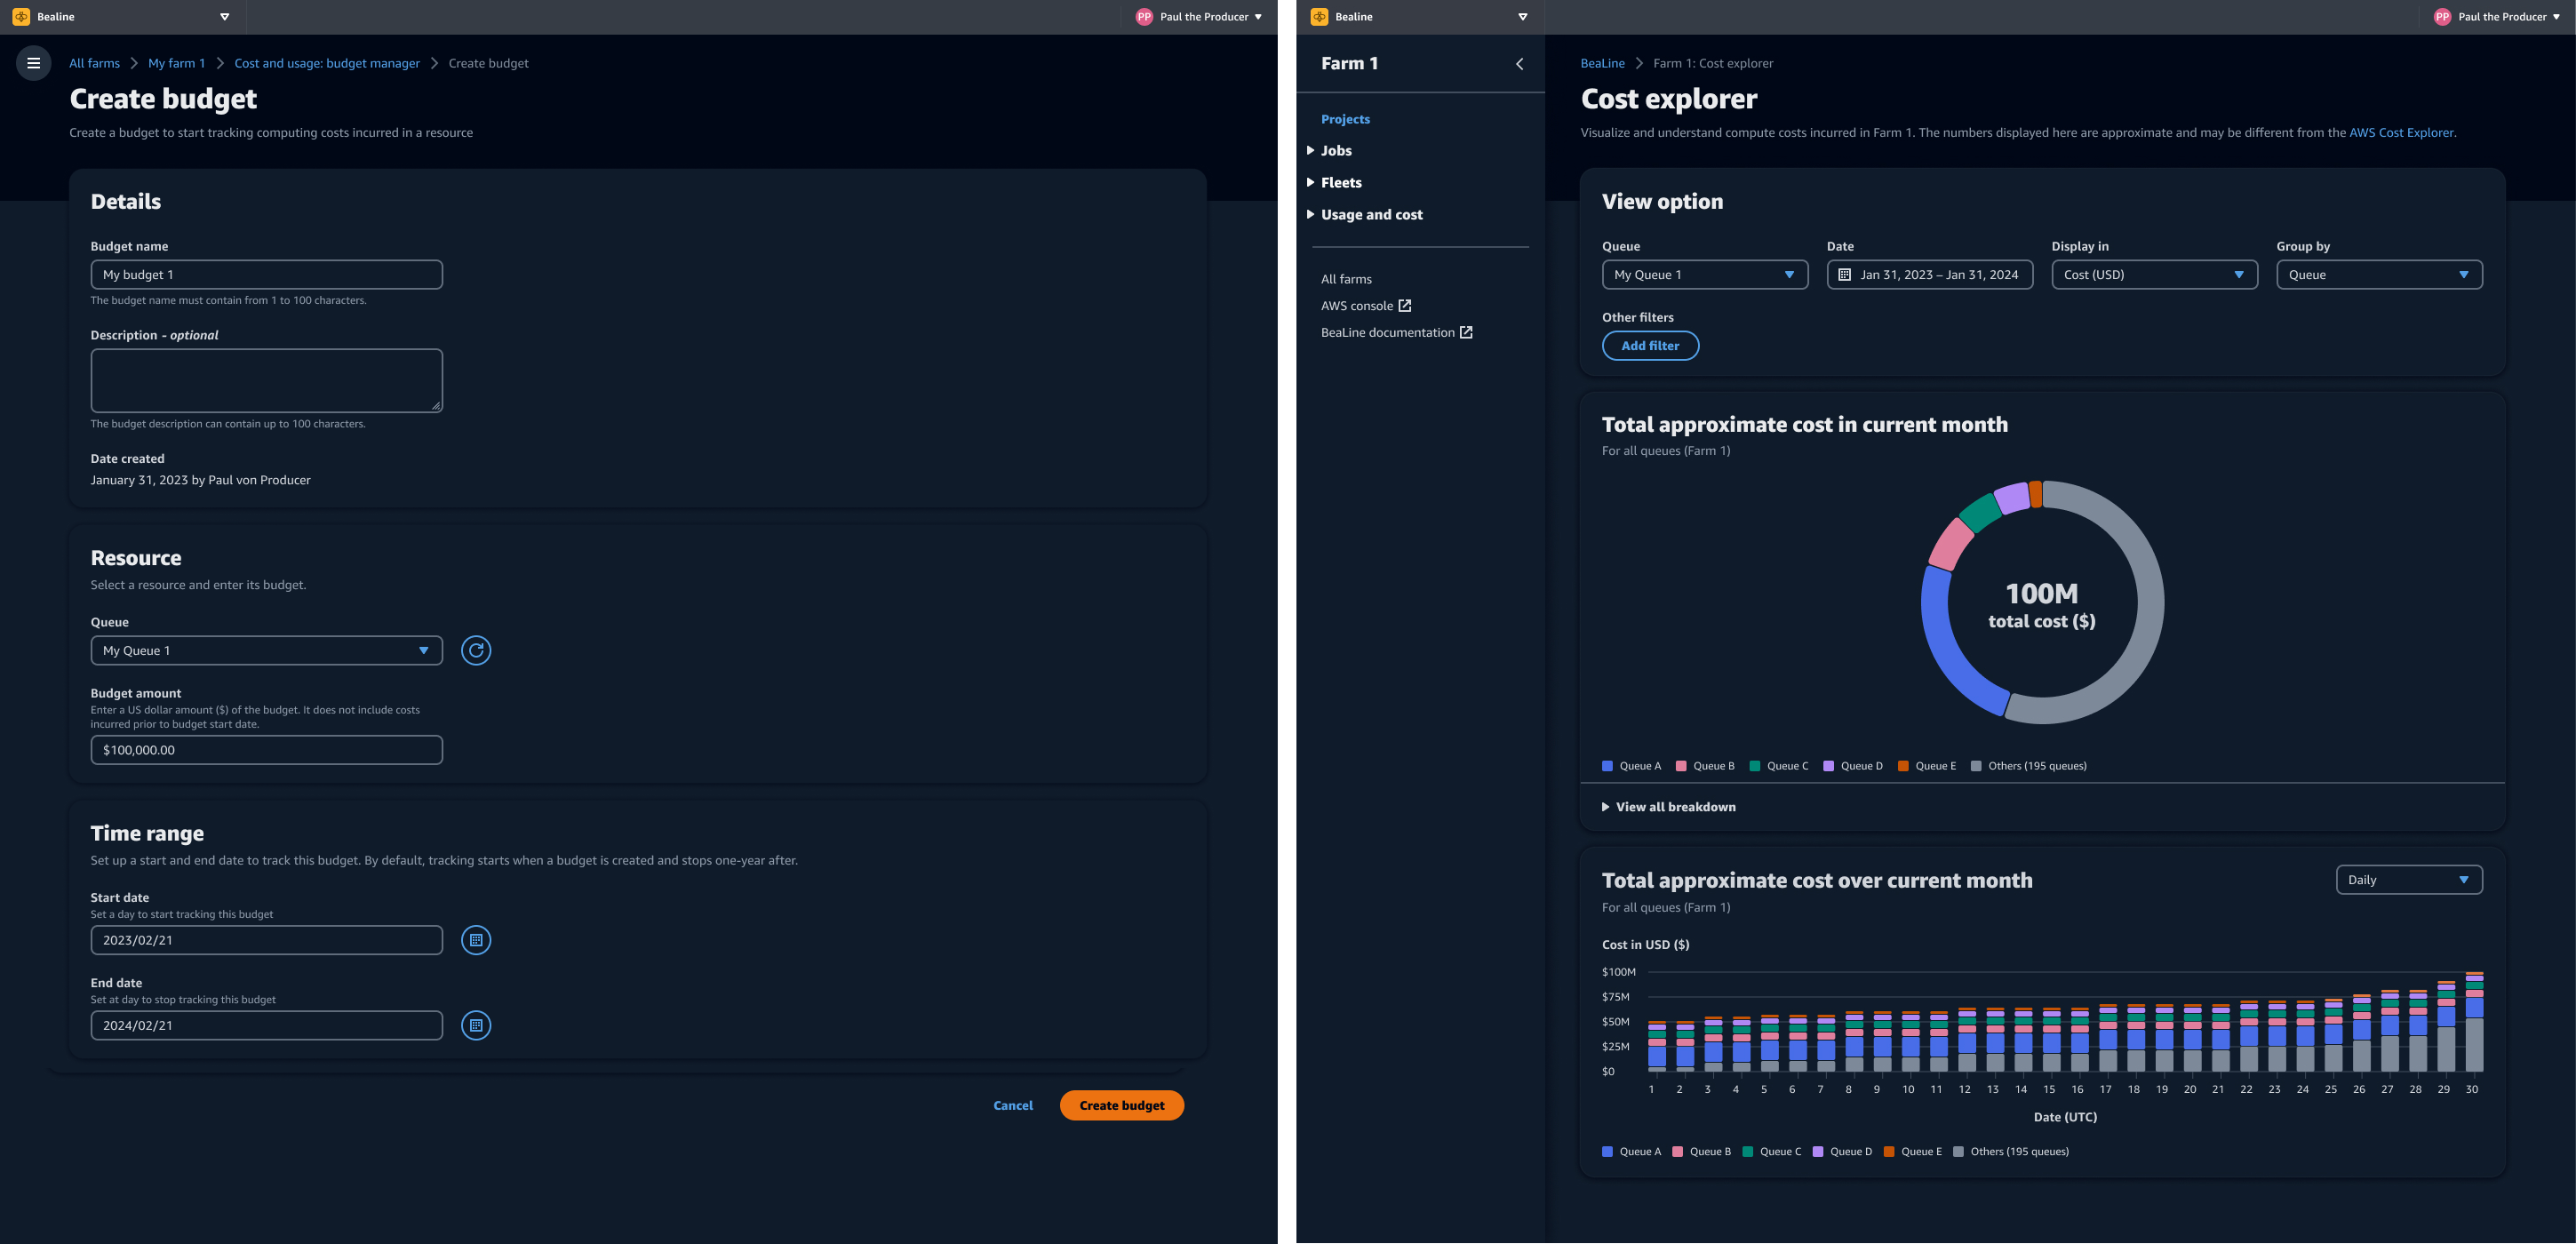Open the Start date calendar picker
This screenshot has height=1244, width=2576.
coord(476,940)
